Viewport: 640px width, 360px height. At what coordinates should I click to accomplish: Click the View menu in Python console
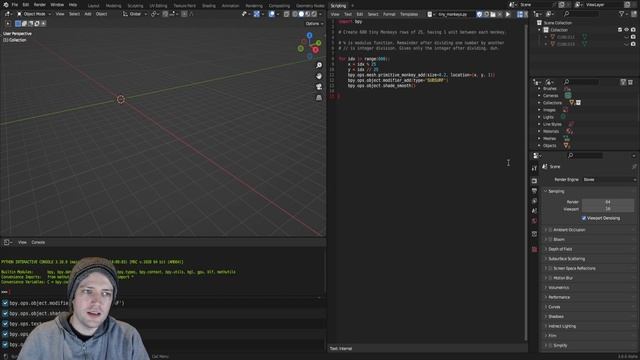[x=22, y=242]
